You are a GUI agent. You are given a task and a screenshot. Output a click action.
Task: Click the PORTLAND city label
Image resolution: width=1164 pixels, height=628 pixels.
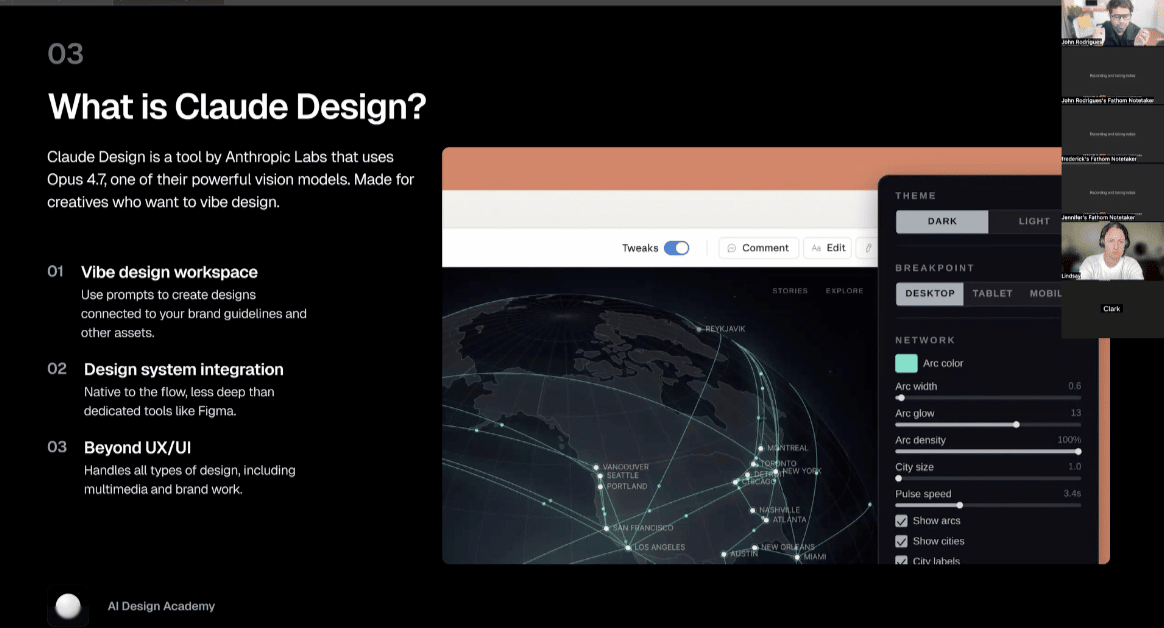click(x=627, y=486)
